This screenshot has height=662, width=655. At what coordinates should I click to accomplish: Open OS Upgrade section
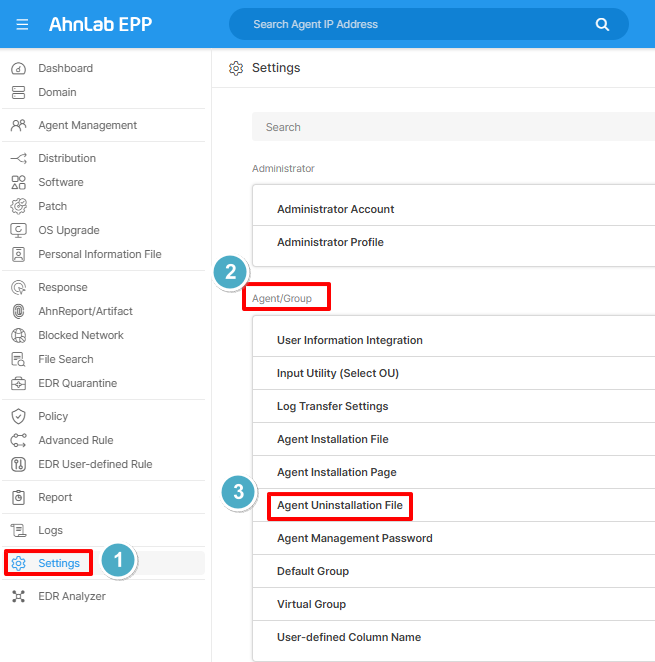pos(69,231)
